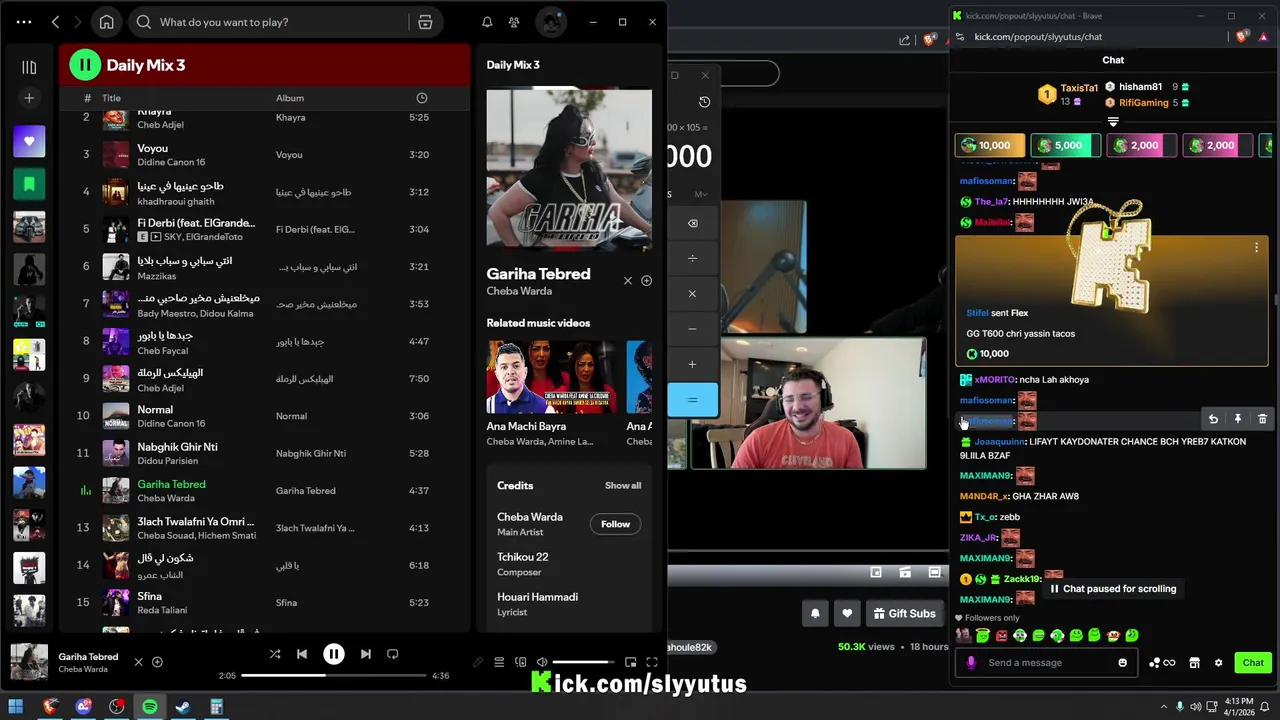Open Calculator memory M dropdown
The height and width of the screenshot is (720, 1280).
[701, 194]
